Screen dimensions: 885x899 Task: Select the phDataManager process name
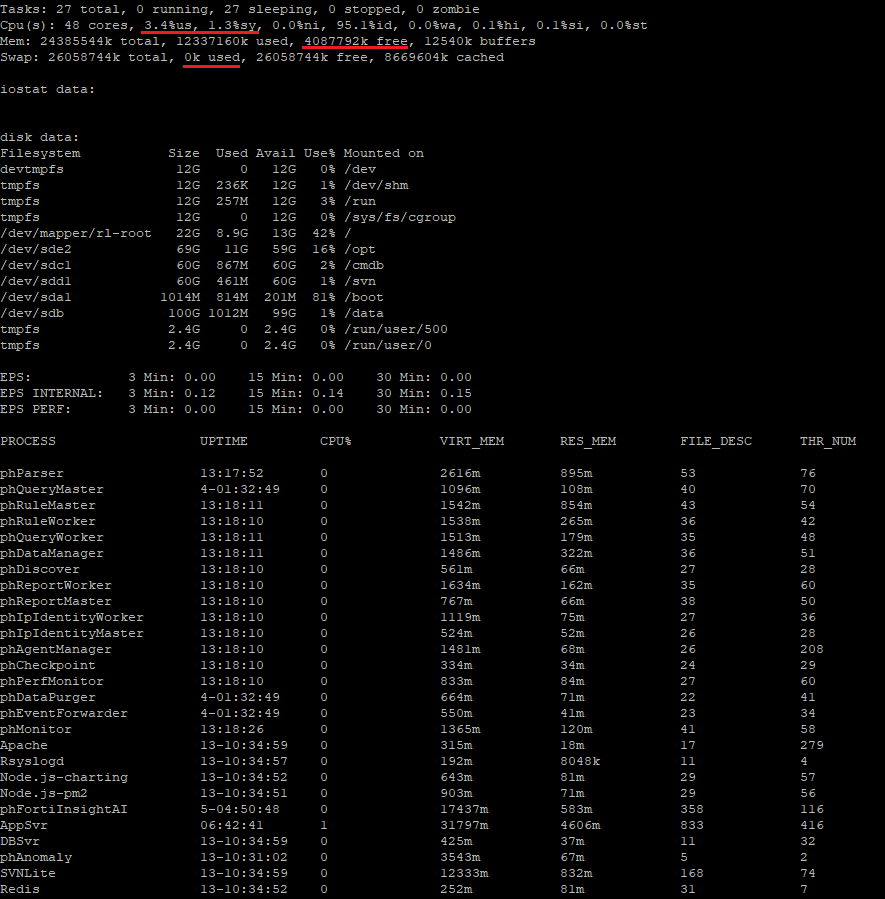(x=52, y=554)
